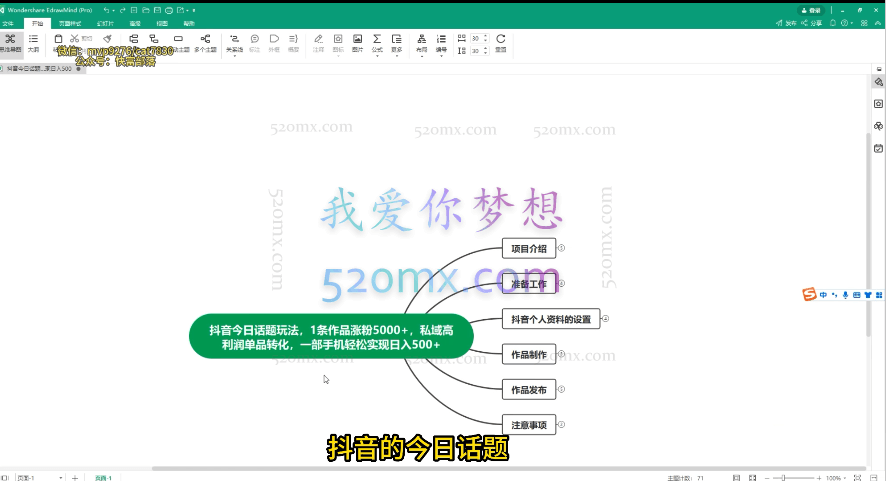Screen dimensions: 886x481
Task: Insert a Picture (图片)
Action: pyautogui.click(x=358, y=43)
